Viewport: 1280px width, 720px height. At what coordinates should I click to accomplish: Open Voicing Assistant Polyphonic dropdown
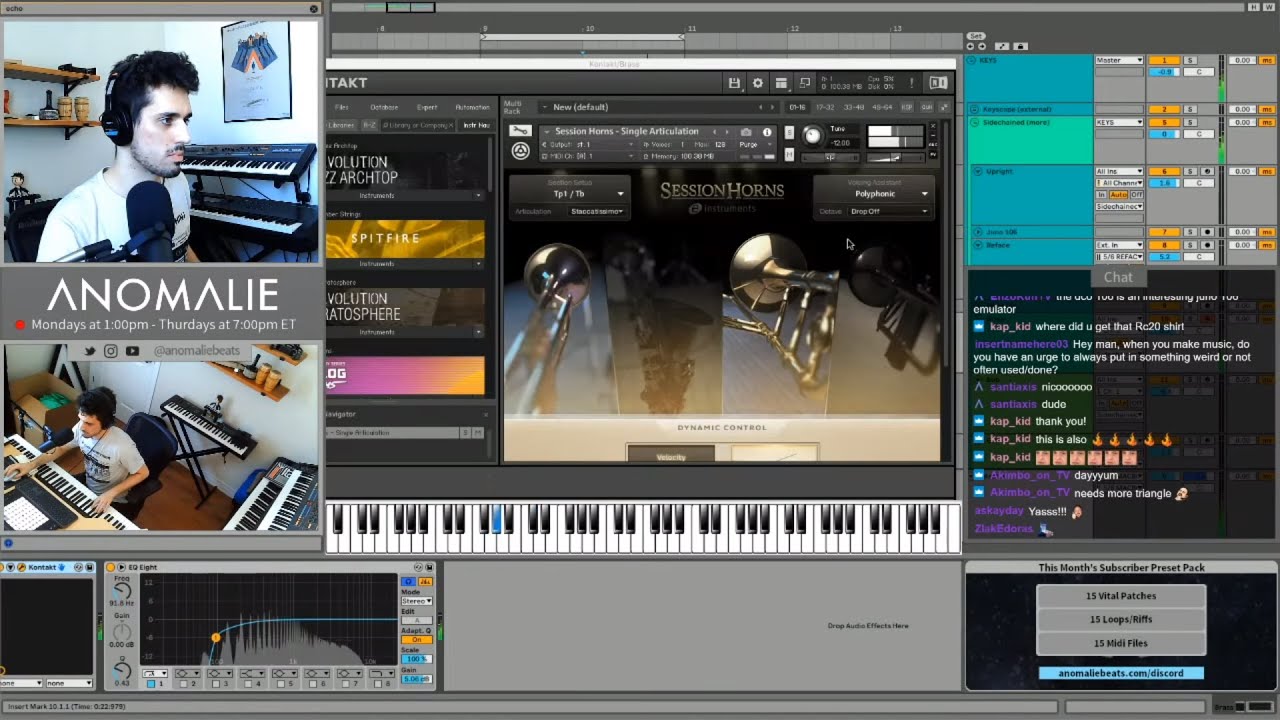tap(876, 194)
